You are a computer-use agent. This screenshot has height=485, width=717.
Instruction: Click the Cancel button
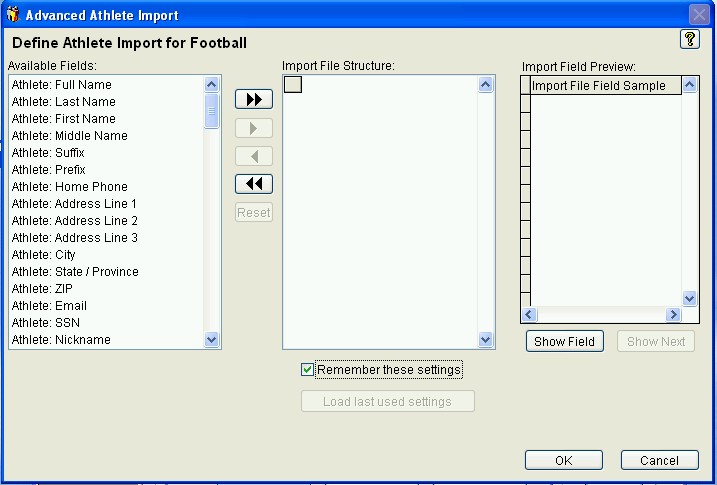(659, 460)
